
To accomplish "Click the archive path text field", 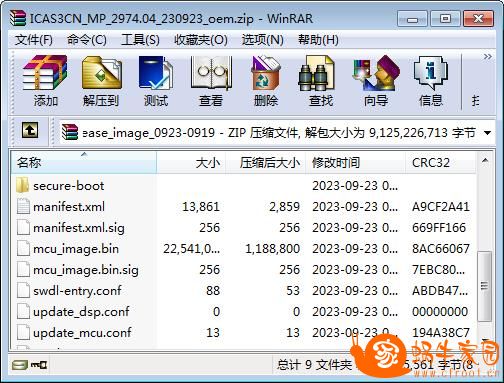I will 277,133.
